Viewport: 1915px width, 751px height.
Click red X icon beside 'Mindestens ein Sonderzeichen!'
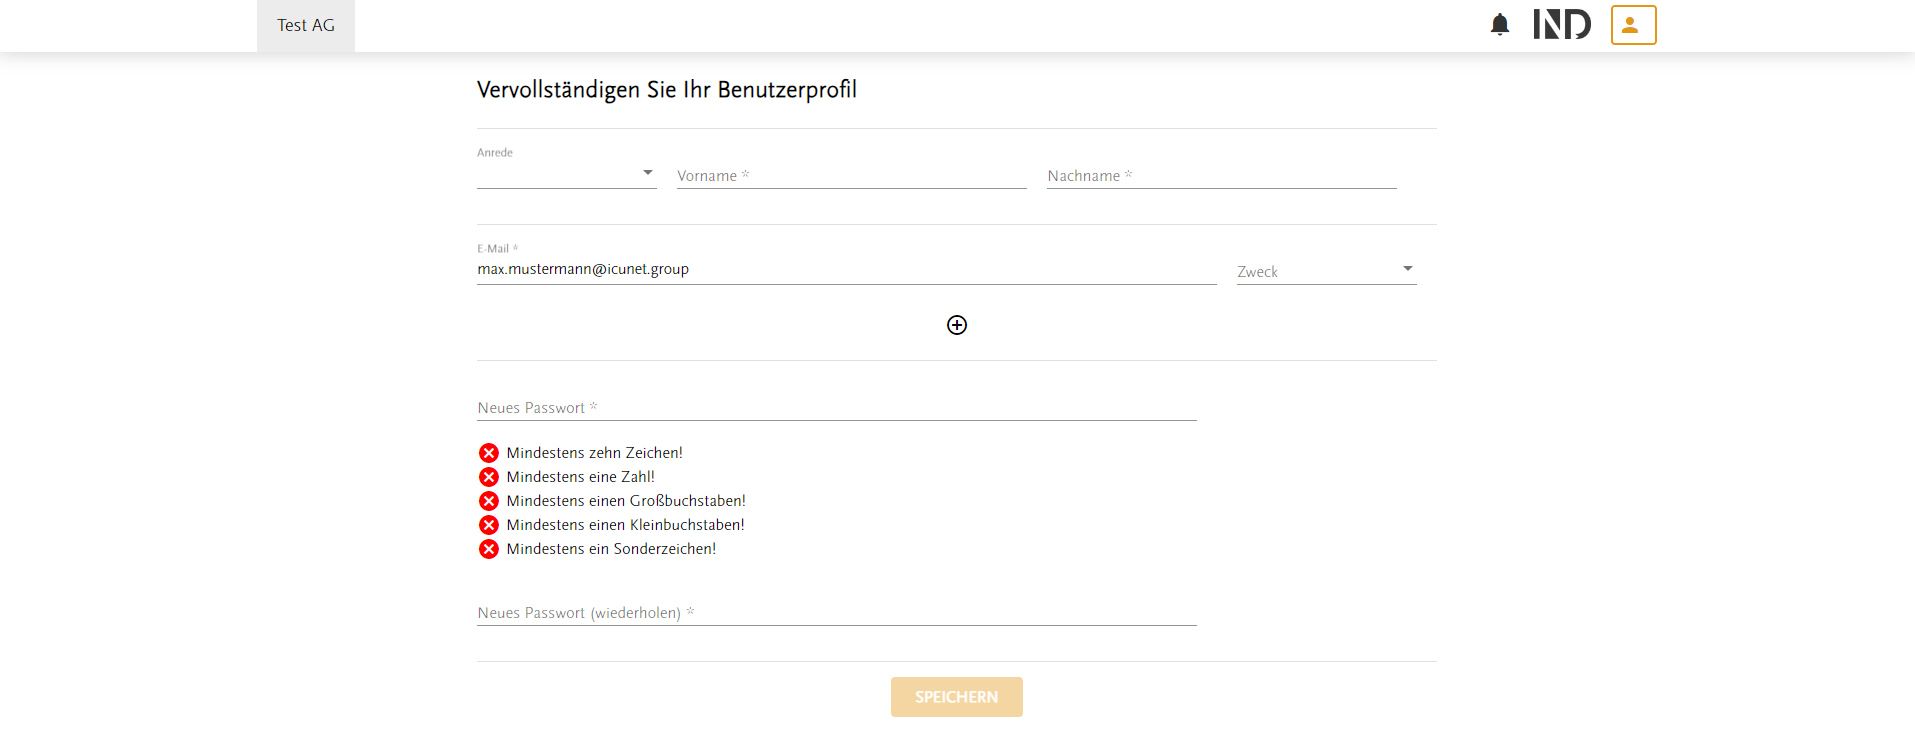pos(489,549)
